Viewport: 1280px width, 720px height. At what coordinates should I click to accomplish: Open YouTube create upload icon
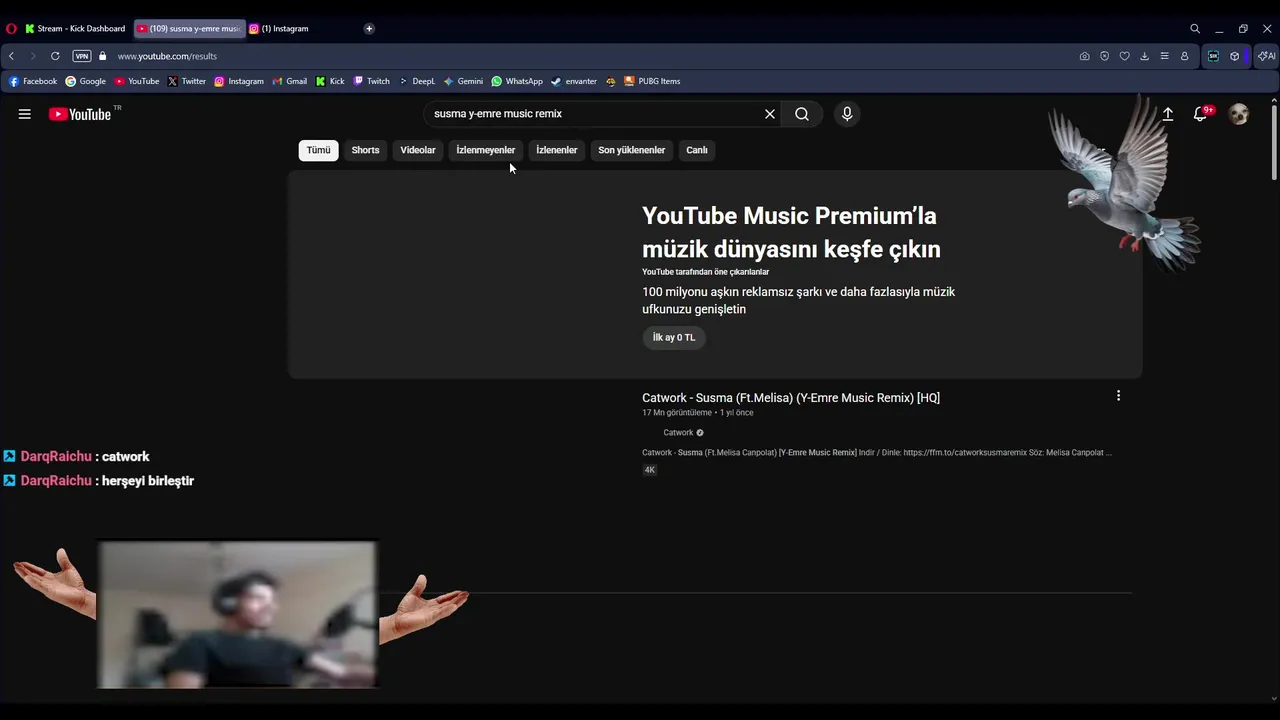(1167, 114)
